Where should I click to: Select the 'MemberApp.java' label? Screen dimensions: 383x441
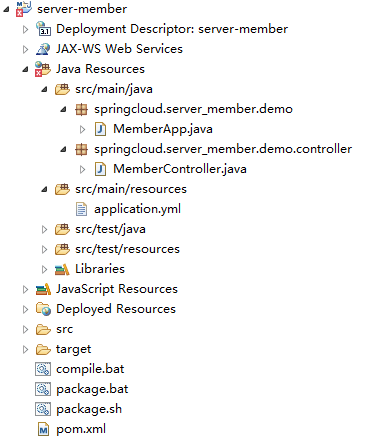click(x=163, y=129)
